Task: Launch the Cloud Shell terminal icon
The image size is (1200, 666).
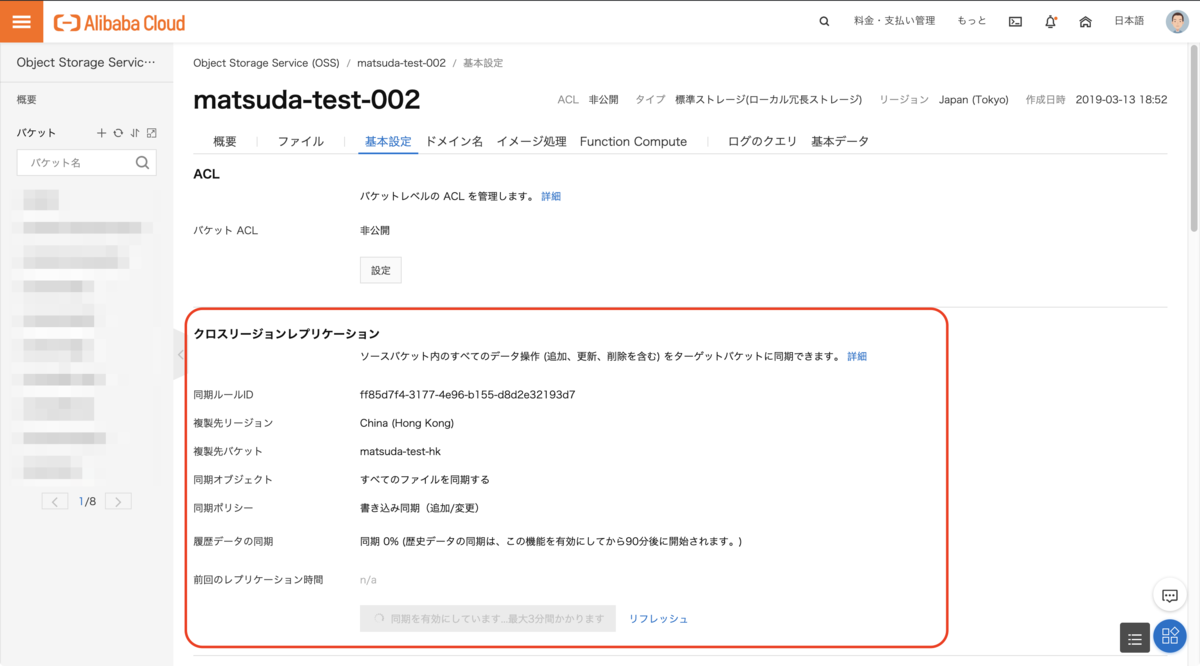Action: click(x=1015, y=22)
